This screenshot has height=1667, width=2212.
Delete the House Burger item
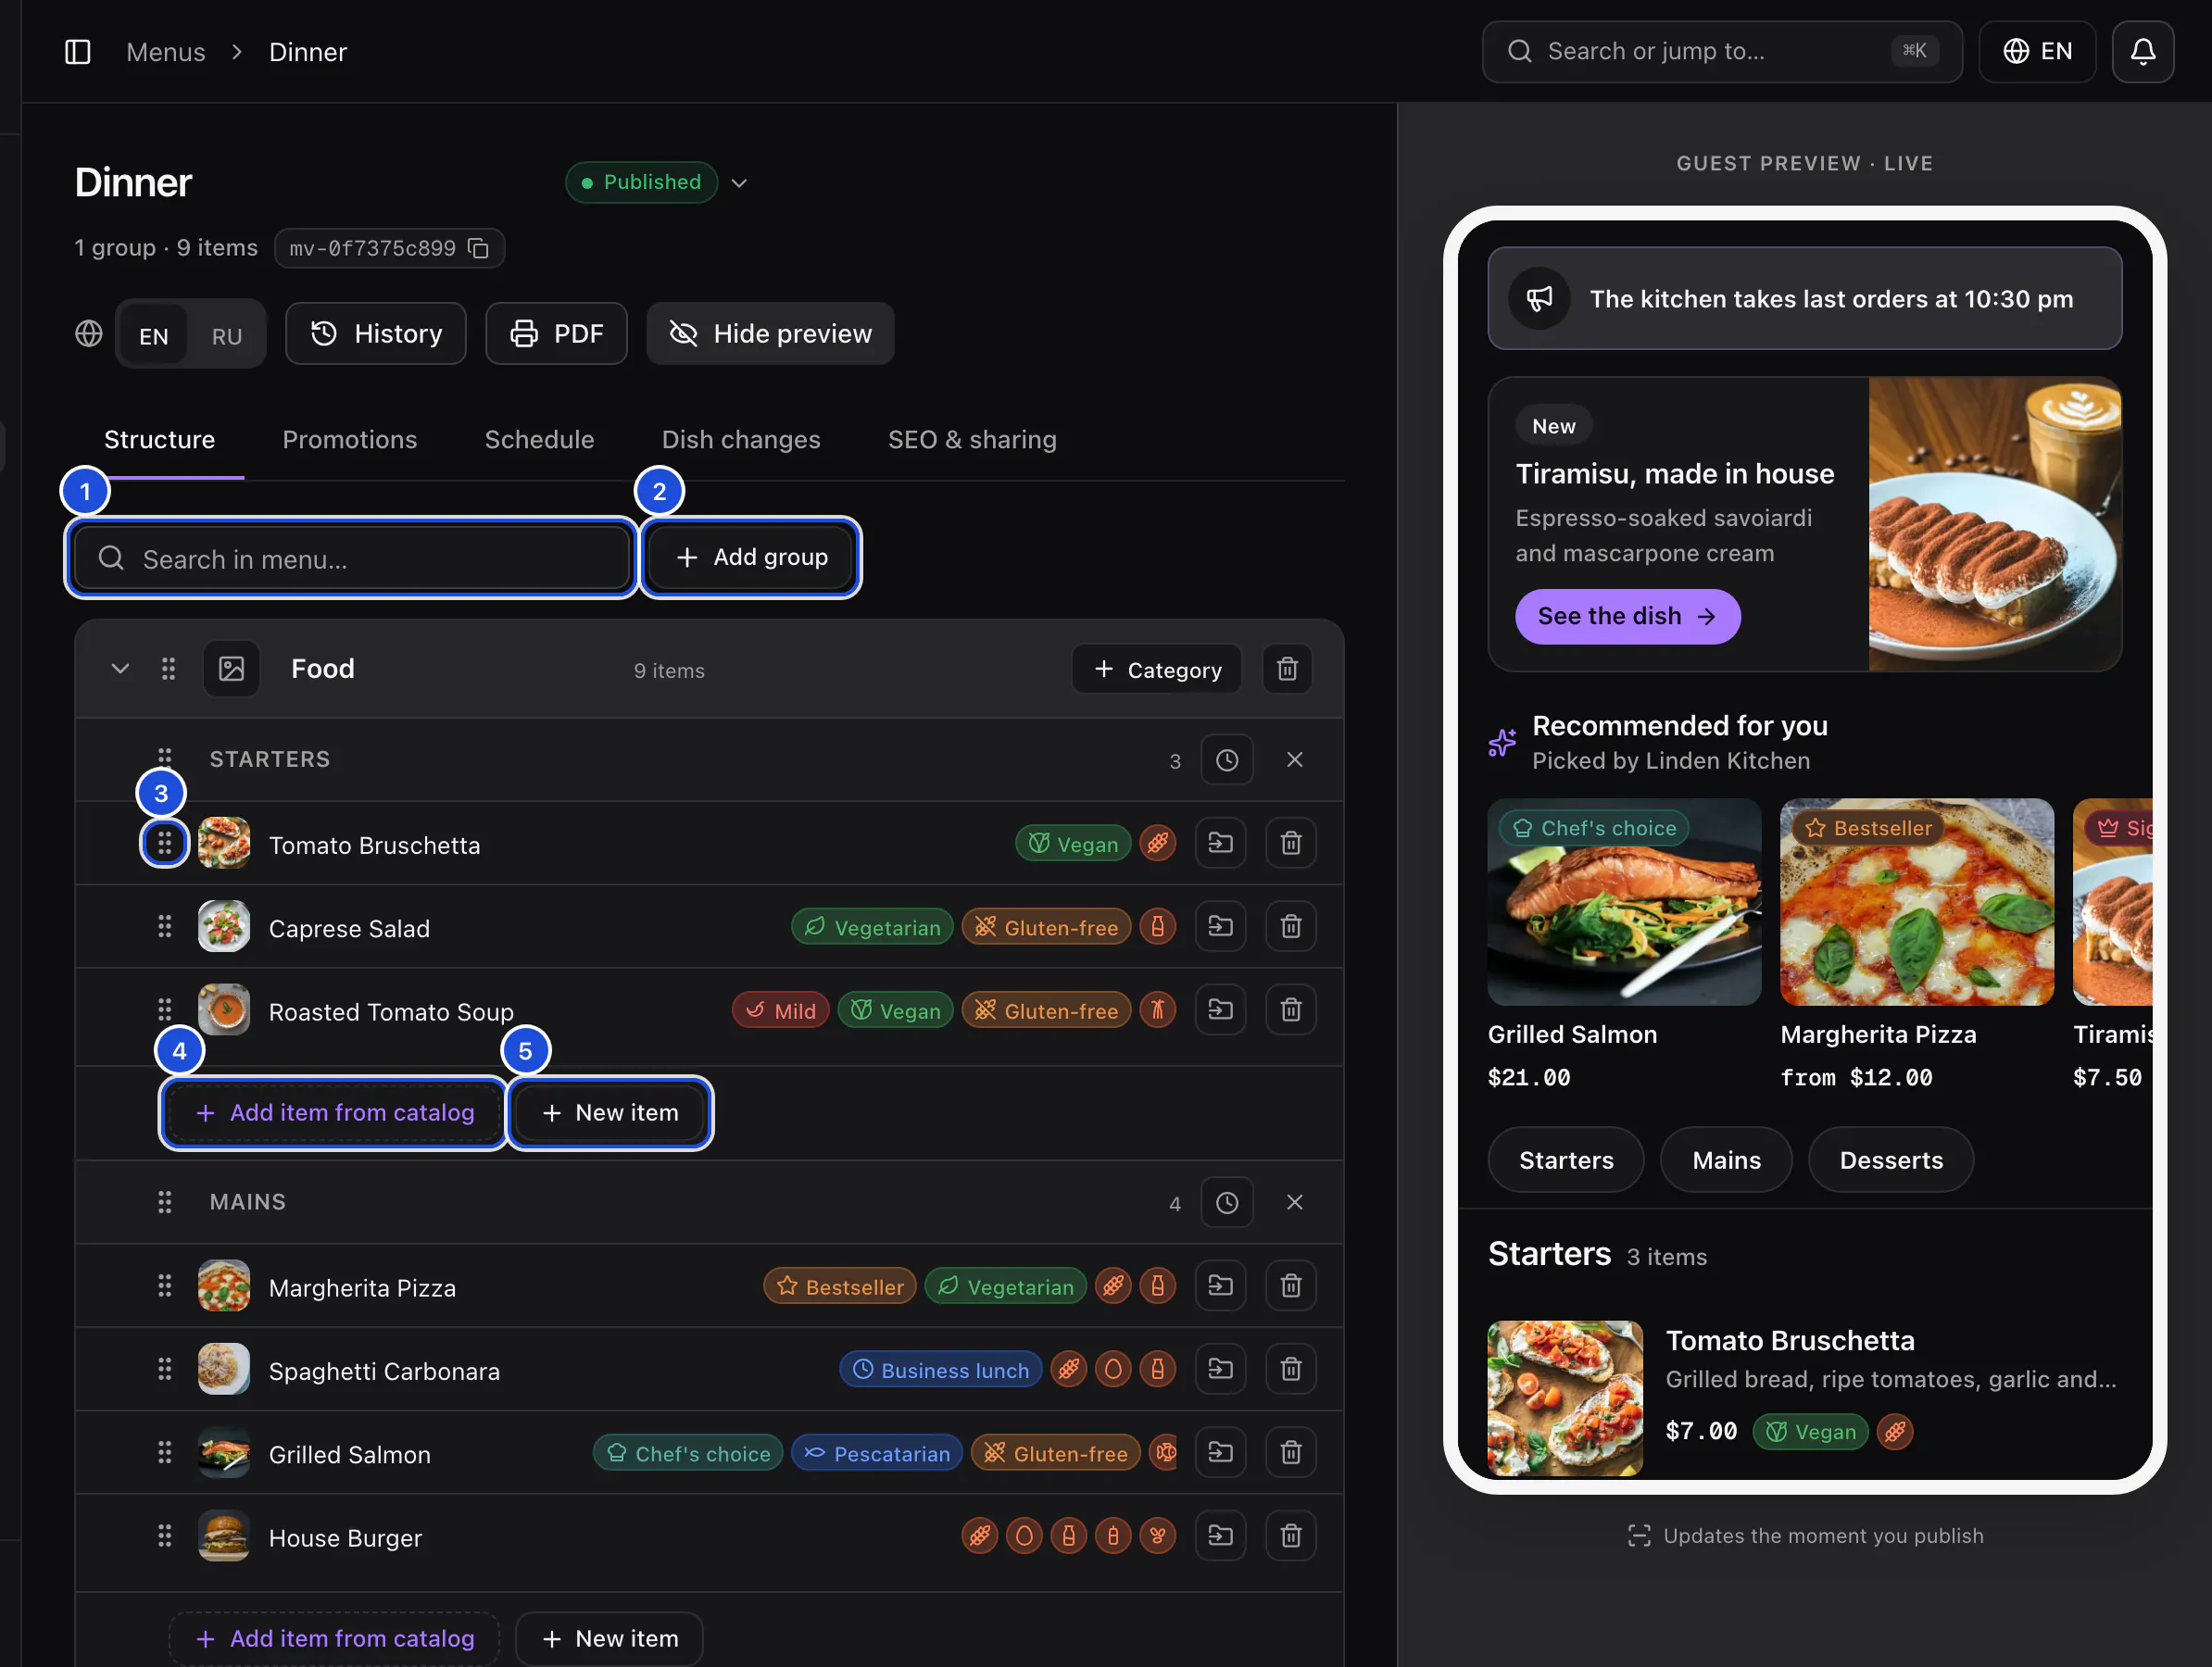(1291, 1536)
